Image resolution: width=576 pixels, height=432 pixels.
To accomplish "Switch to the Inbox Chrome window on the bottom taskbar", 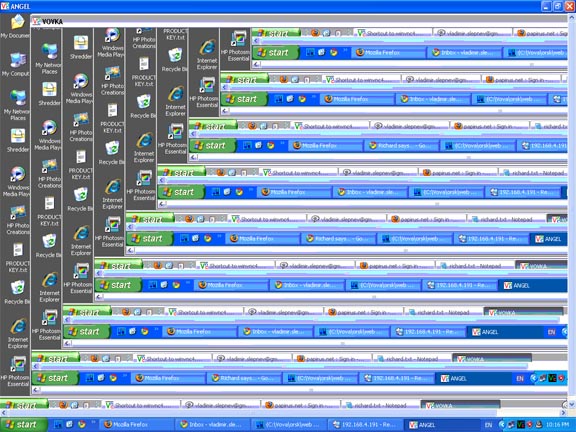I will tap(212, 425).
